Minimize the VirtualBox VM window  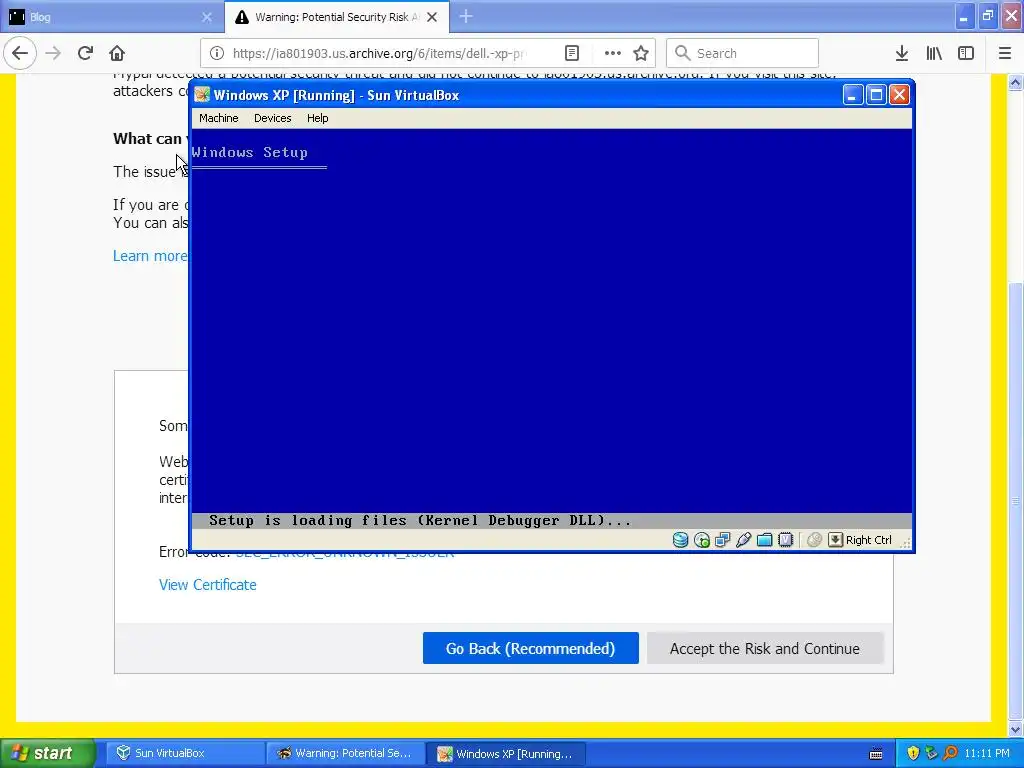click(852, 95)
